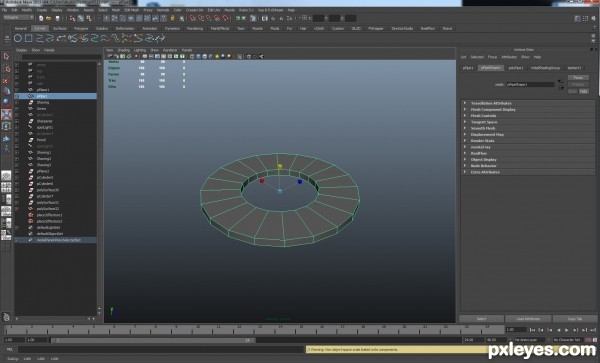The width and height of the screenshot is (600, 363).
Task: Click the play forwards button
Action: tap(567, 330)
